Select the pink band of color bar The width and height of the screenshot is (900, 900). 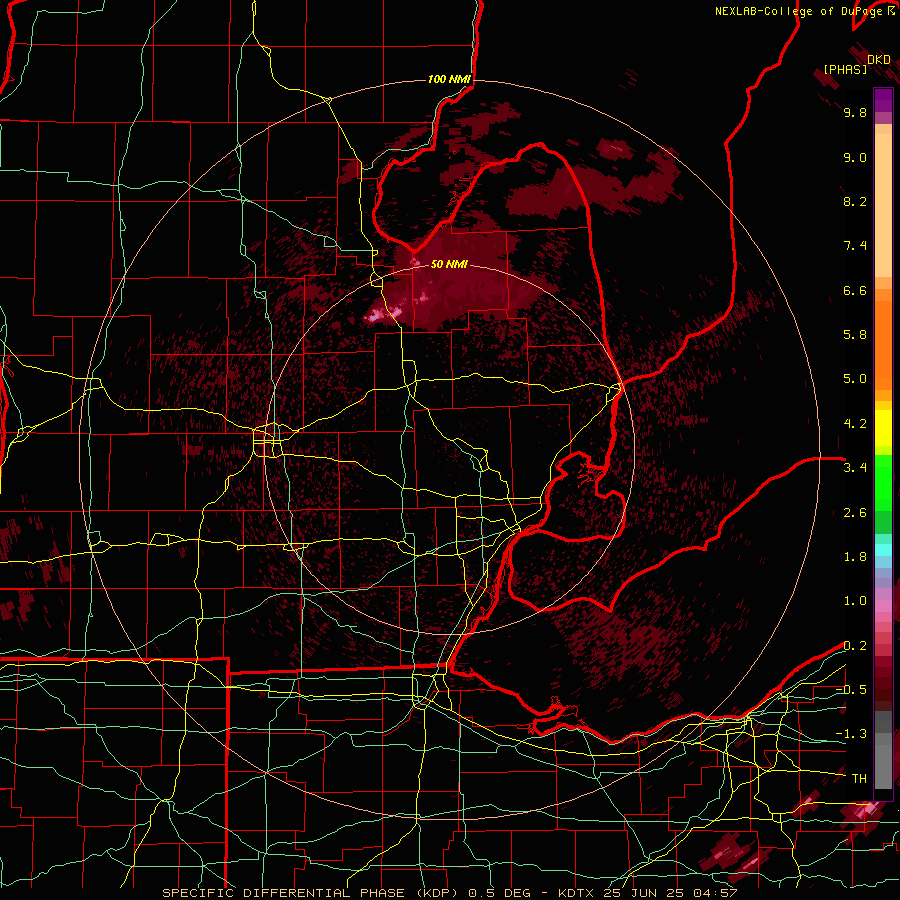pos(883,606)
